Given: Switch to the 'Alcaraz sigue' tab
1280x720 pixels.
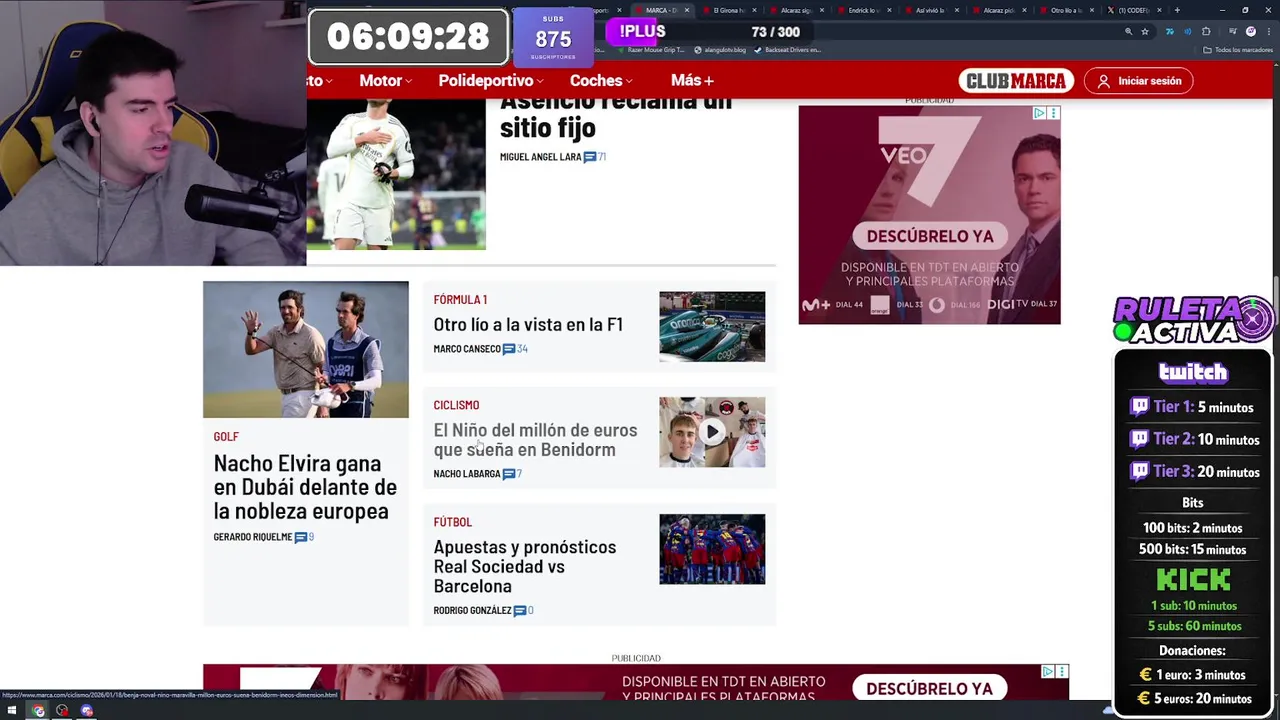Looking at the screenshot, I should (797, 10).
